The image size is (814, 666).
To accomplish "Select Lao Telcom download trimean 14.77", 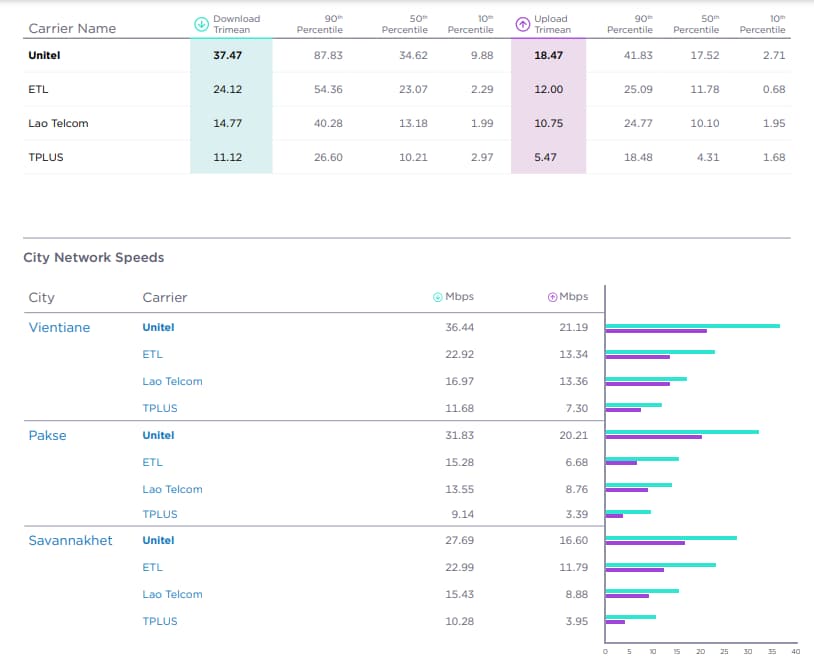I will pyautogui.click(x=227, y=124).
